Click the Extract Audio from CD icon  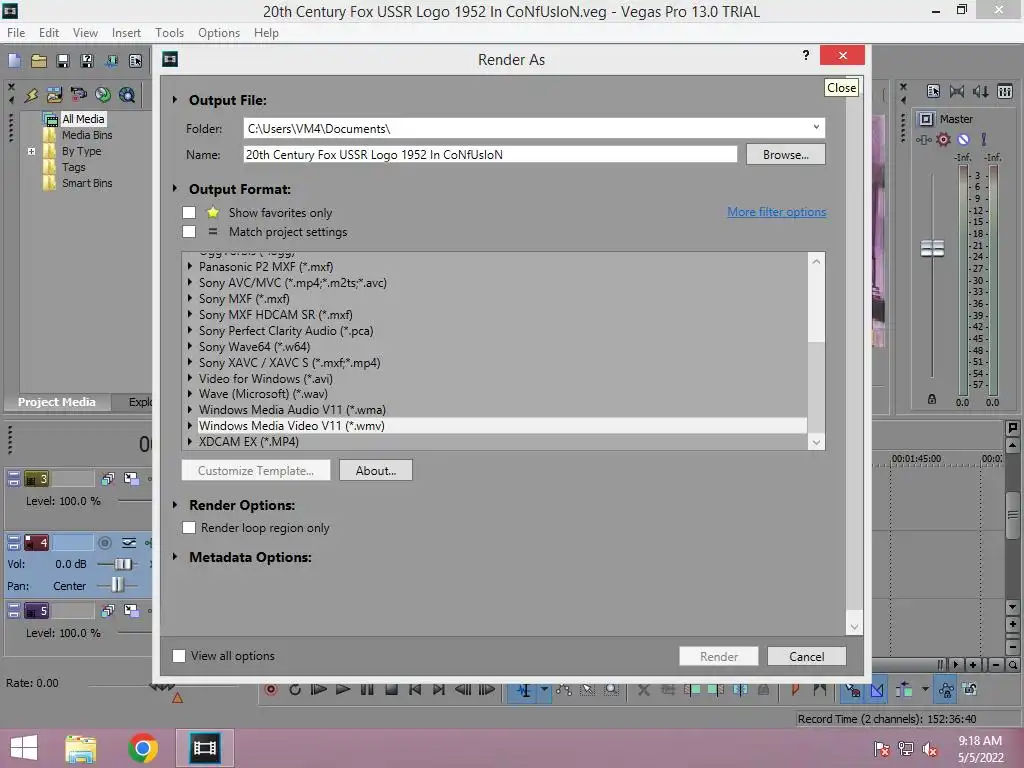pos(103,95)
